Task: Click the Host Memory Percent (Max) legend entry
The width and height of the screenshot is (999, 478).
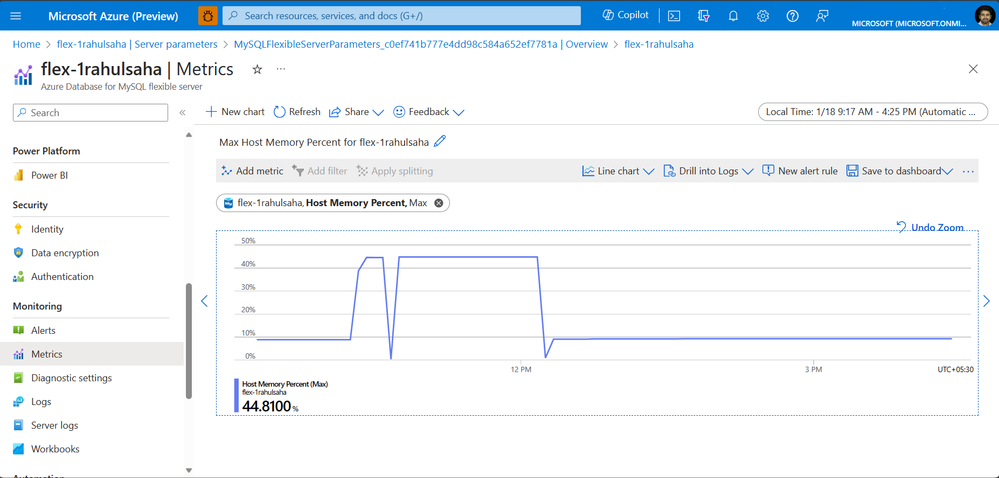Action: pos(285,384)
